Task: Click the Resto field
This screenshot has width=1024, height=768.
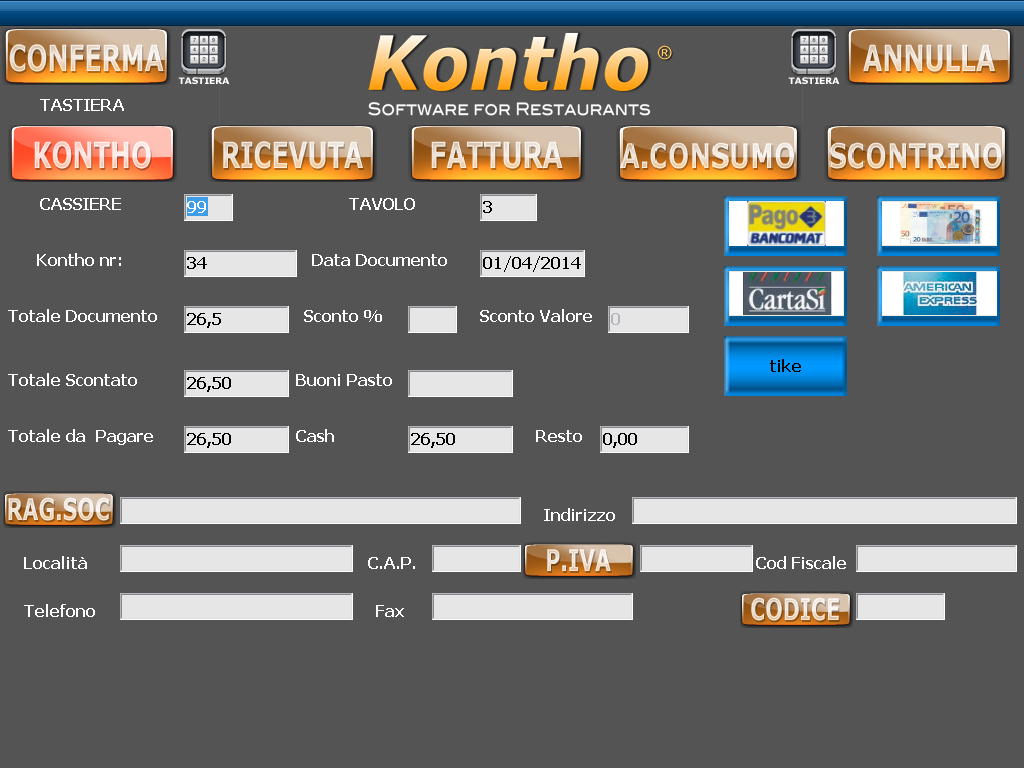Action: (645, 440)
